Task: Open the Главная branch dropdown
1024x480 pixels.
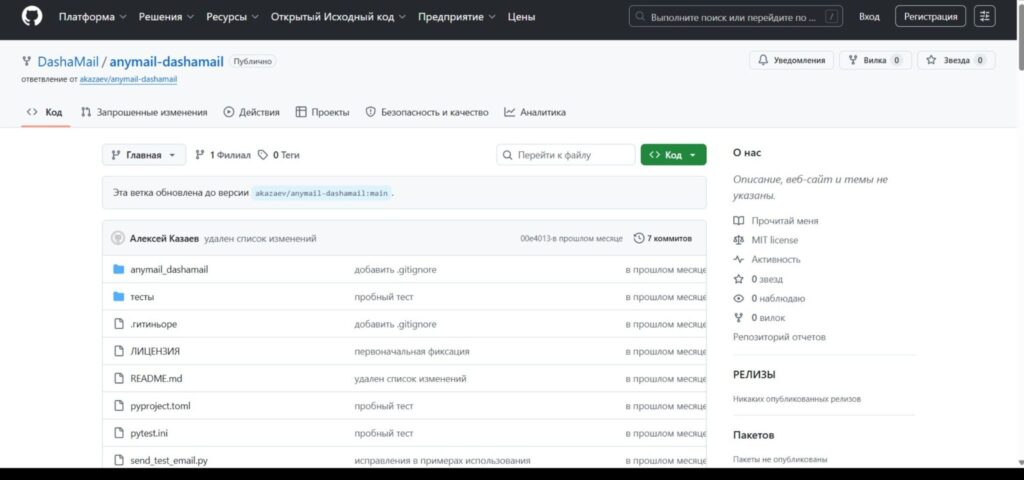Action: (144, 155)
